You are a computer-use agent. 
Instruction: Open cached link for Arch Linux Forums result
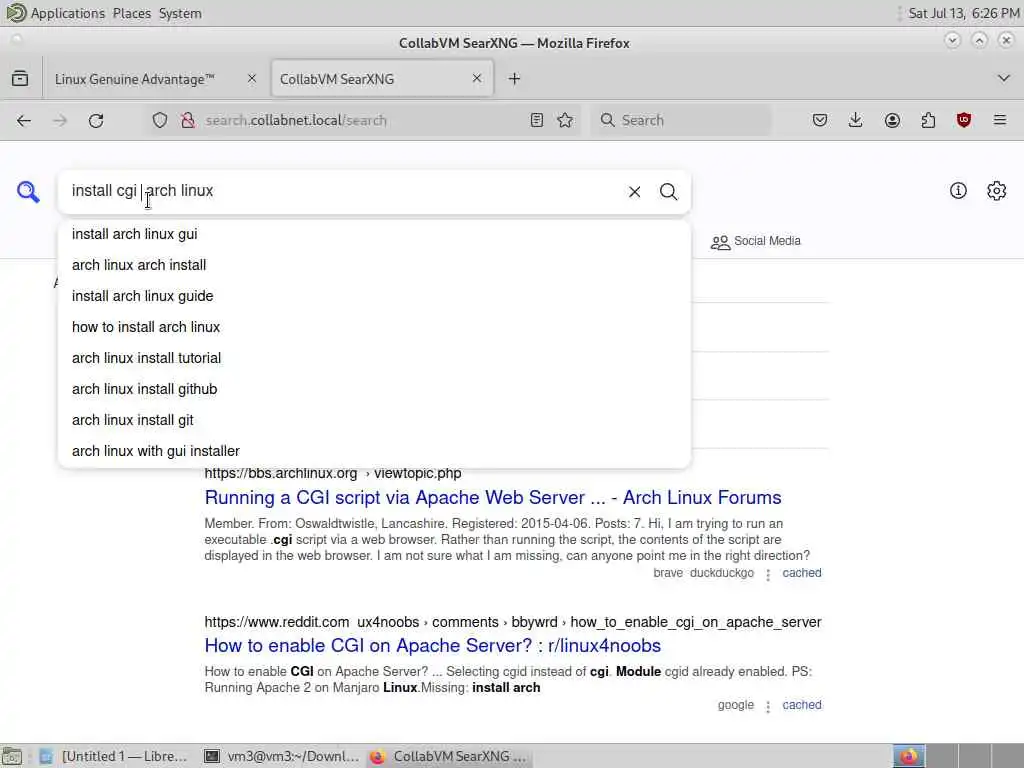click(x=801, y=573)
